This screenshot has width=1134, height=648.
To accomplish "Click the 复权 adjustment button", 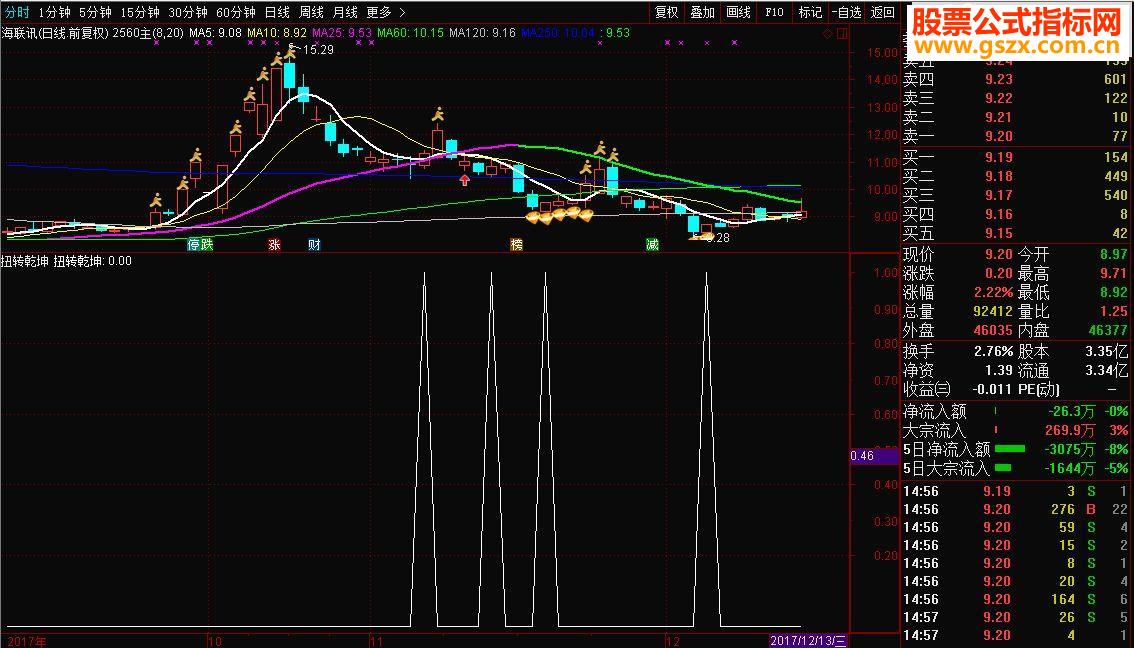I will click(666, 12).
